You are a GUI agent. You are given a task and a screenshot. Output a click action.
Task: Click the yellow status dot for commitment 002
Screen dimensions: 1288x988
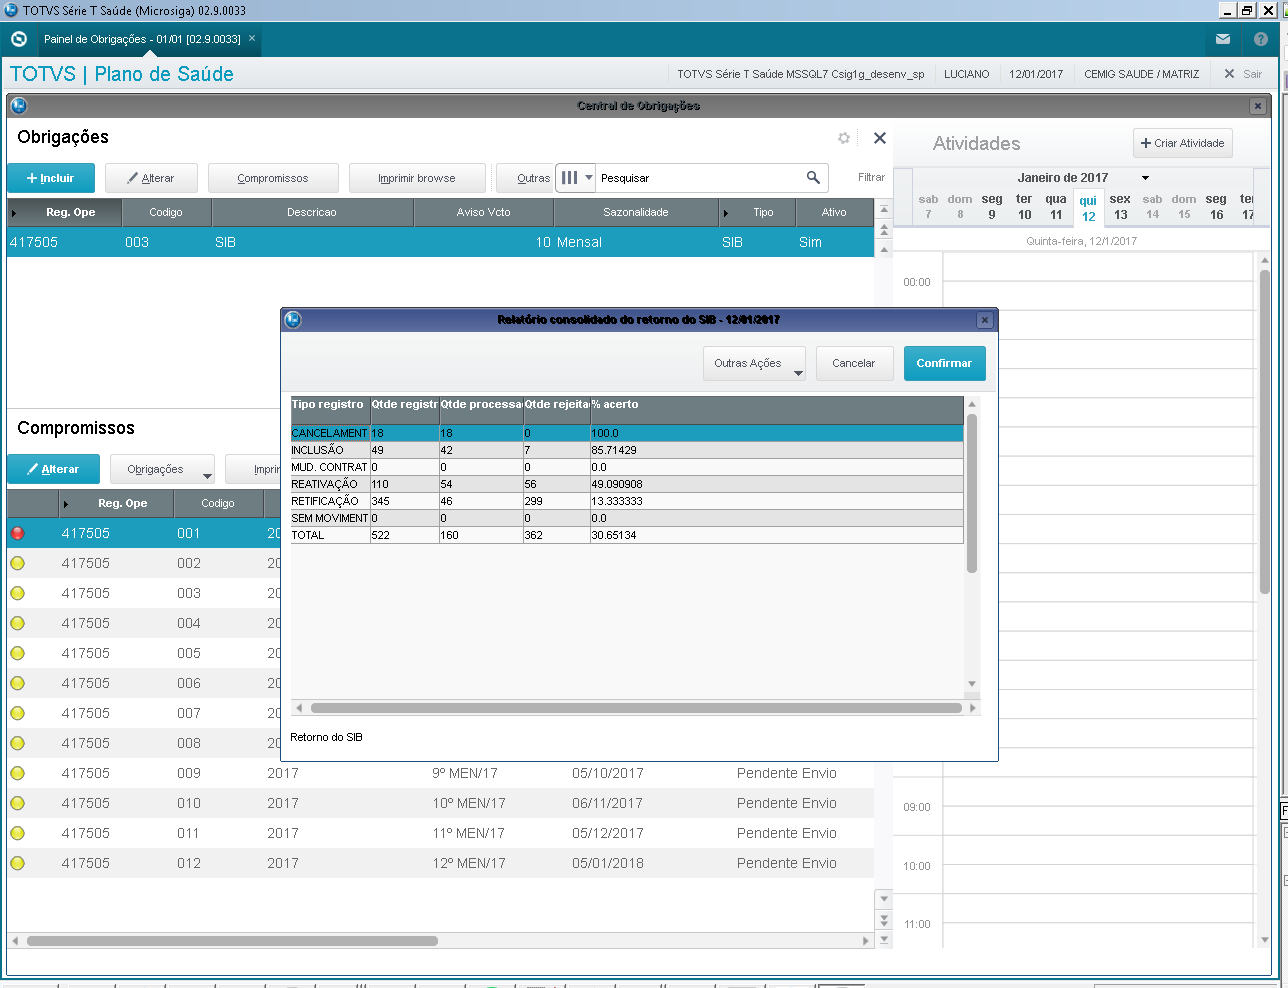18,563
